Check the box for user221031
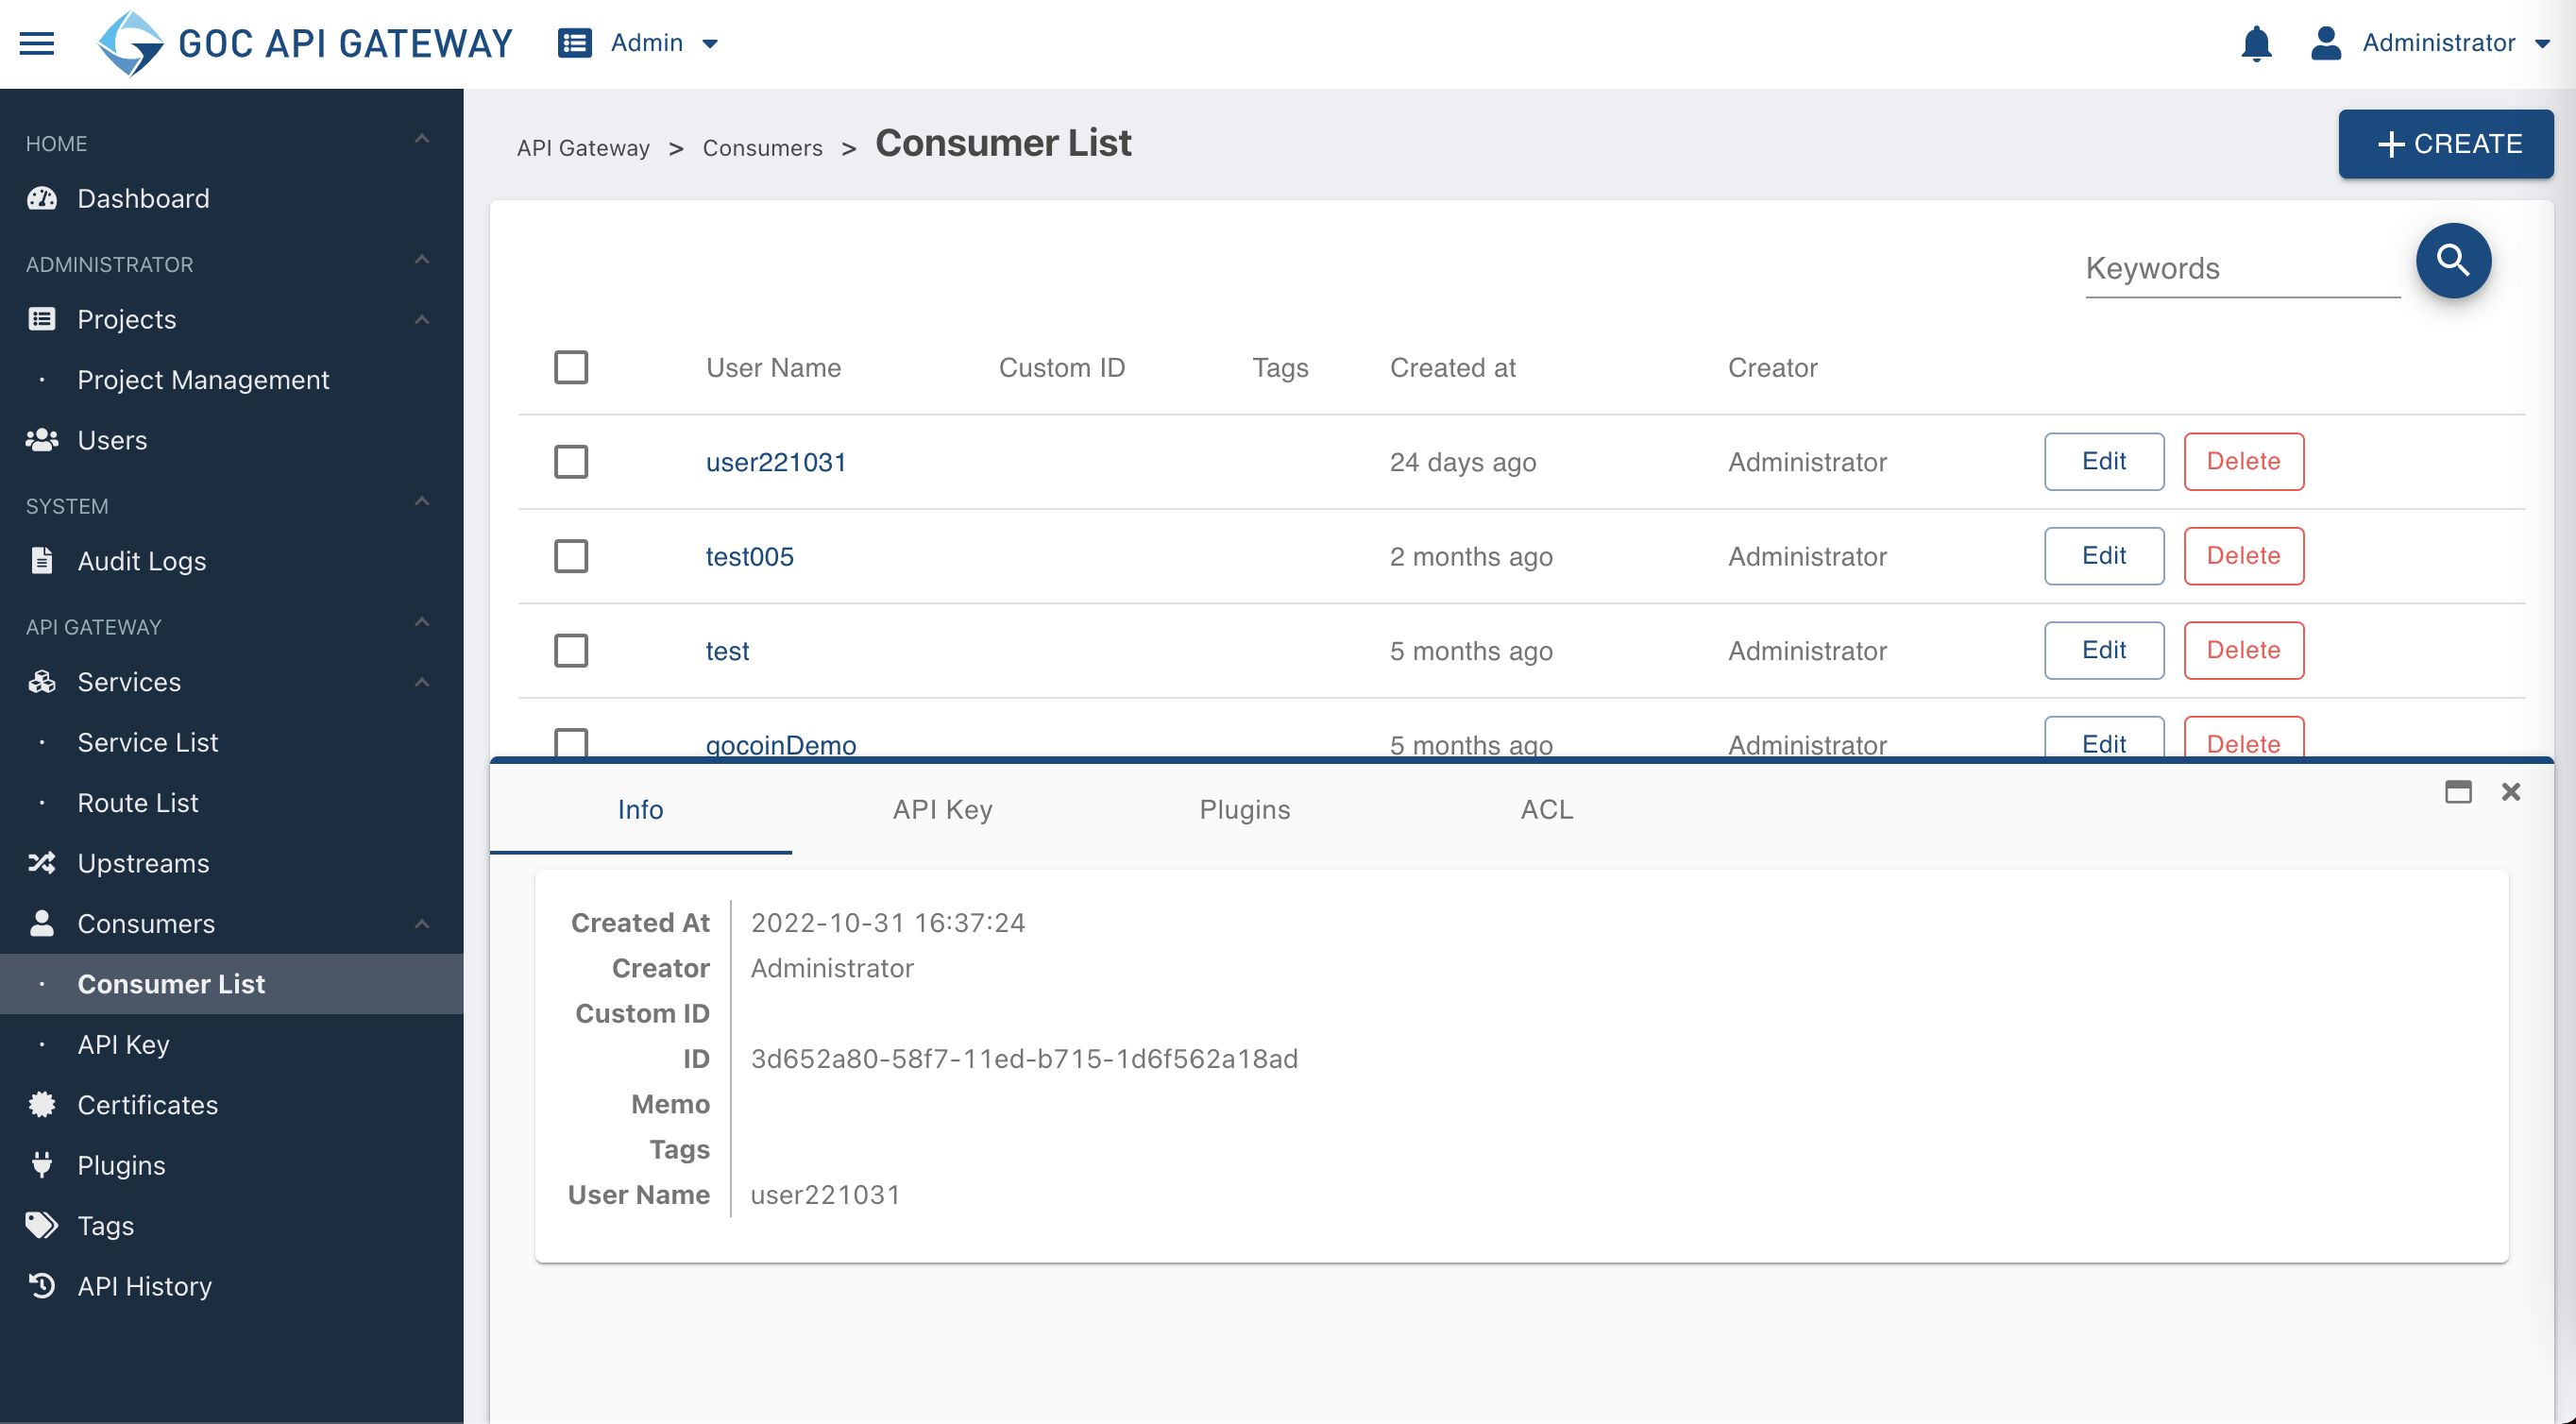Image resolution: width=2576 pixels, height=1424 pixels. (571, 462)
